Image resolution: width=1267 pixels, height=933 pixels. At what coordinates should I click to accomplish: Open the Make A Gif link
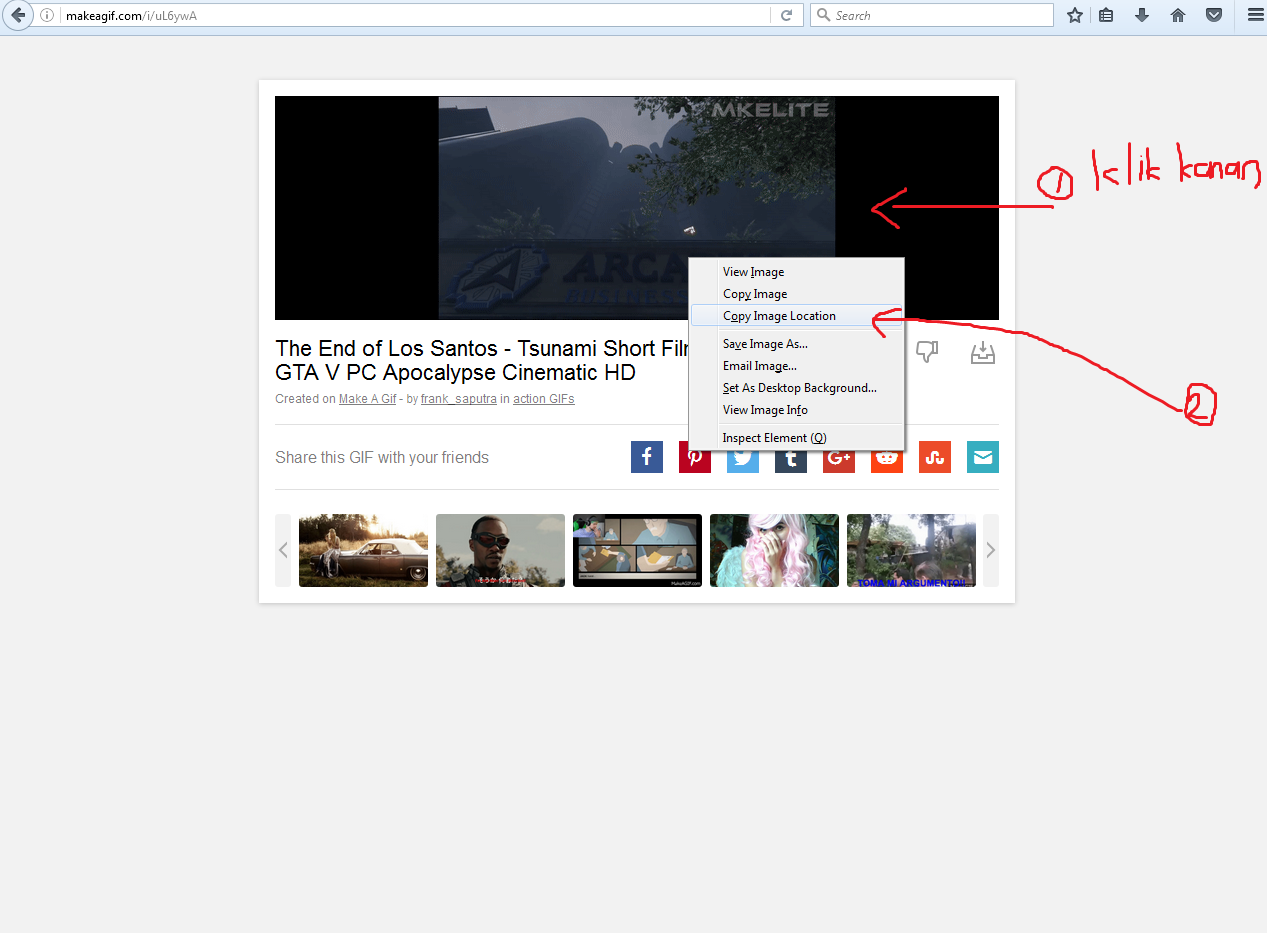tap(368, 399)
